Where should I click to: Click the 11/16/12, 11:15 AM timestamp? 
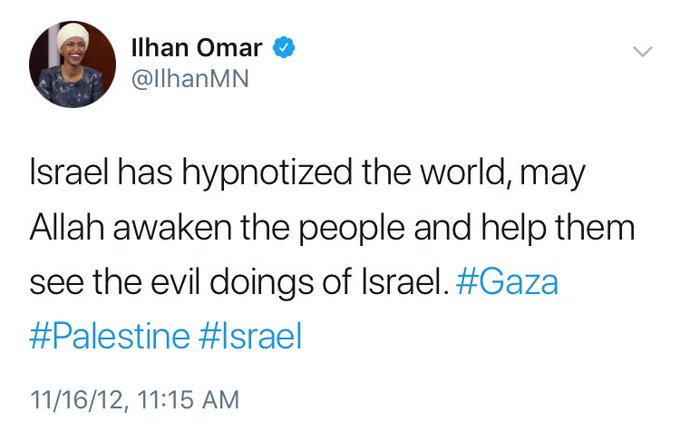coord(134,399)
